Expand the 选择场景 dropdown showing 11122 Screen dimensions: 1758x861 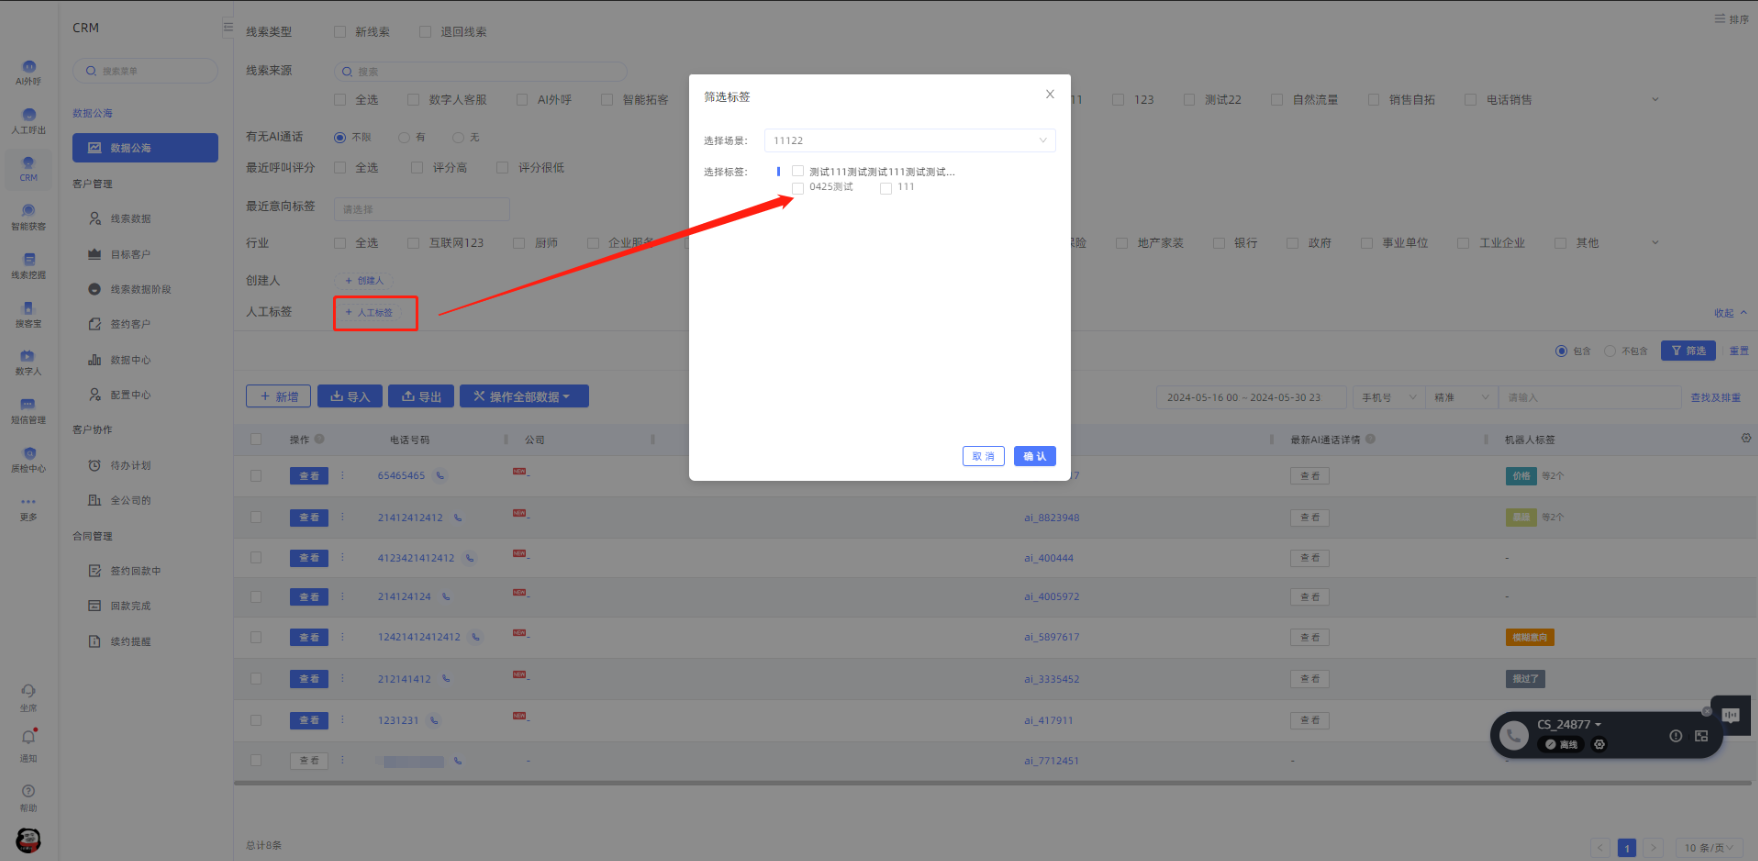pos(909,141)
